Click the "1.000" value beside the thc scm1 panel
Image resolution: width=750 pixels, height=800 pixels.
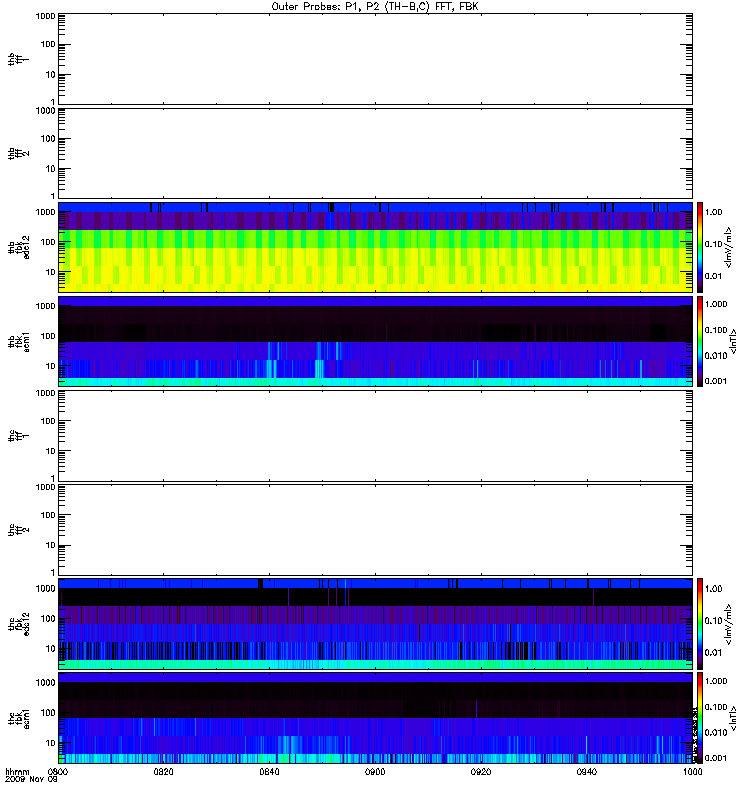point(716,681)
